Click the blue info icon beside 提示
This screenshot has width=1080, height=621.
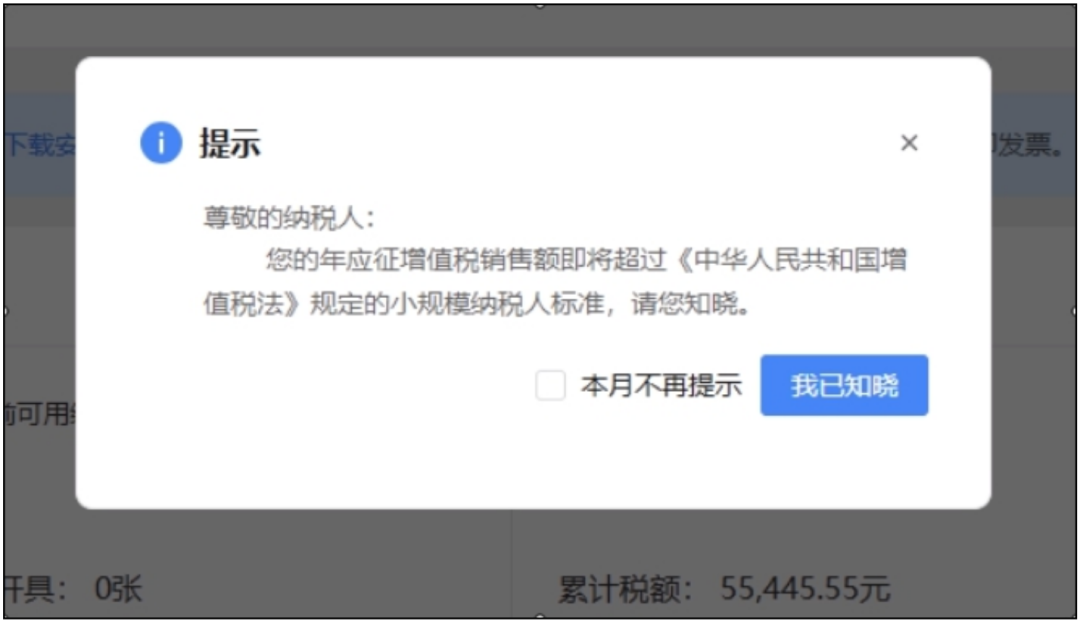point(161,143)
